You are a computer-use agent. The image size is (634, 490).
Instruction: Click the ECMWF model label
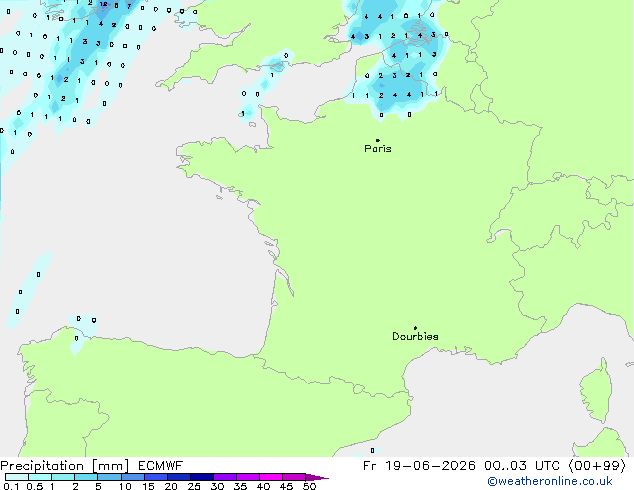[161, 466]
